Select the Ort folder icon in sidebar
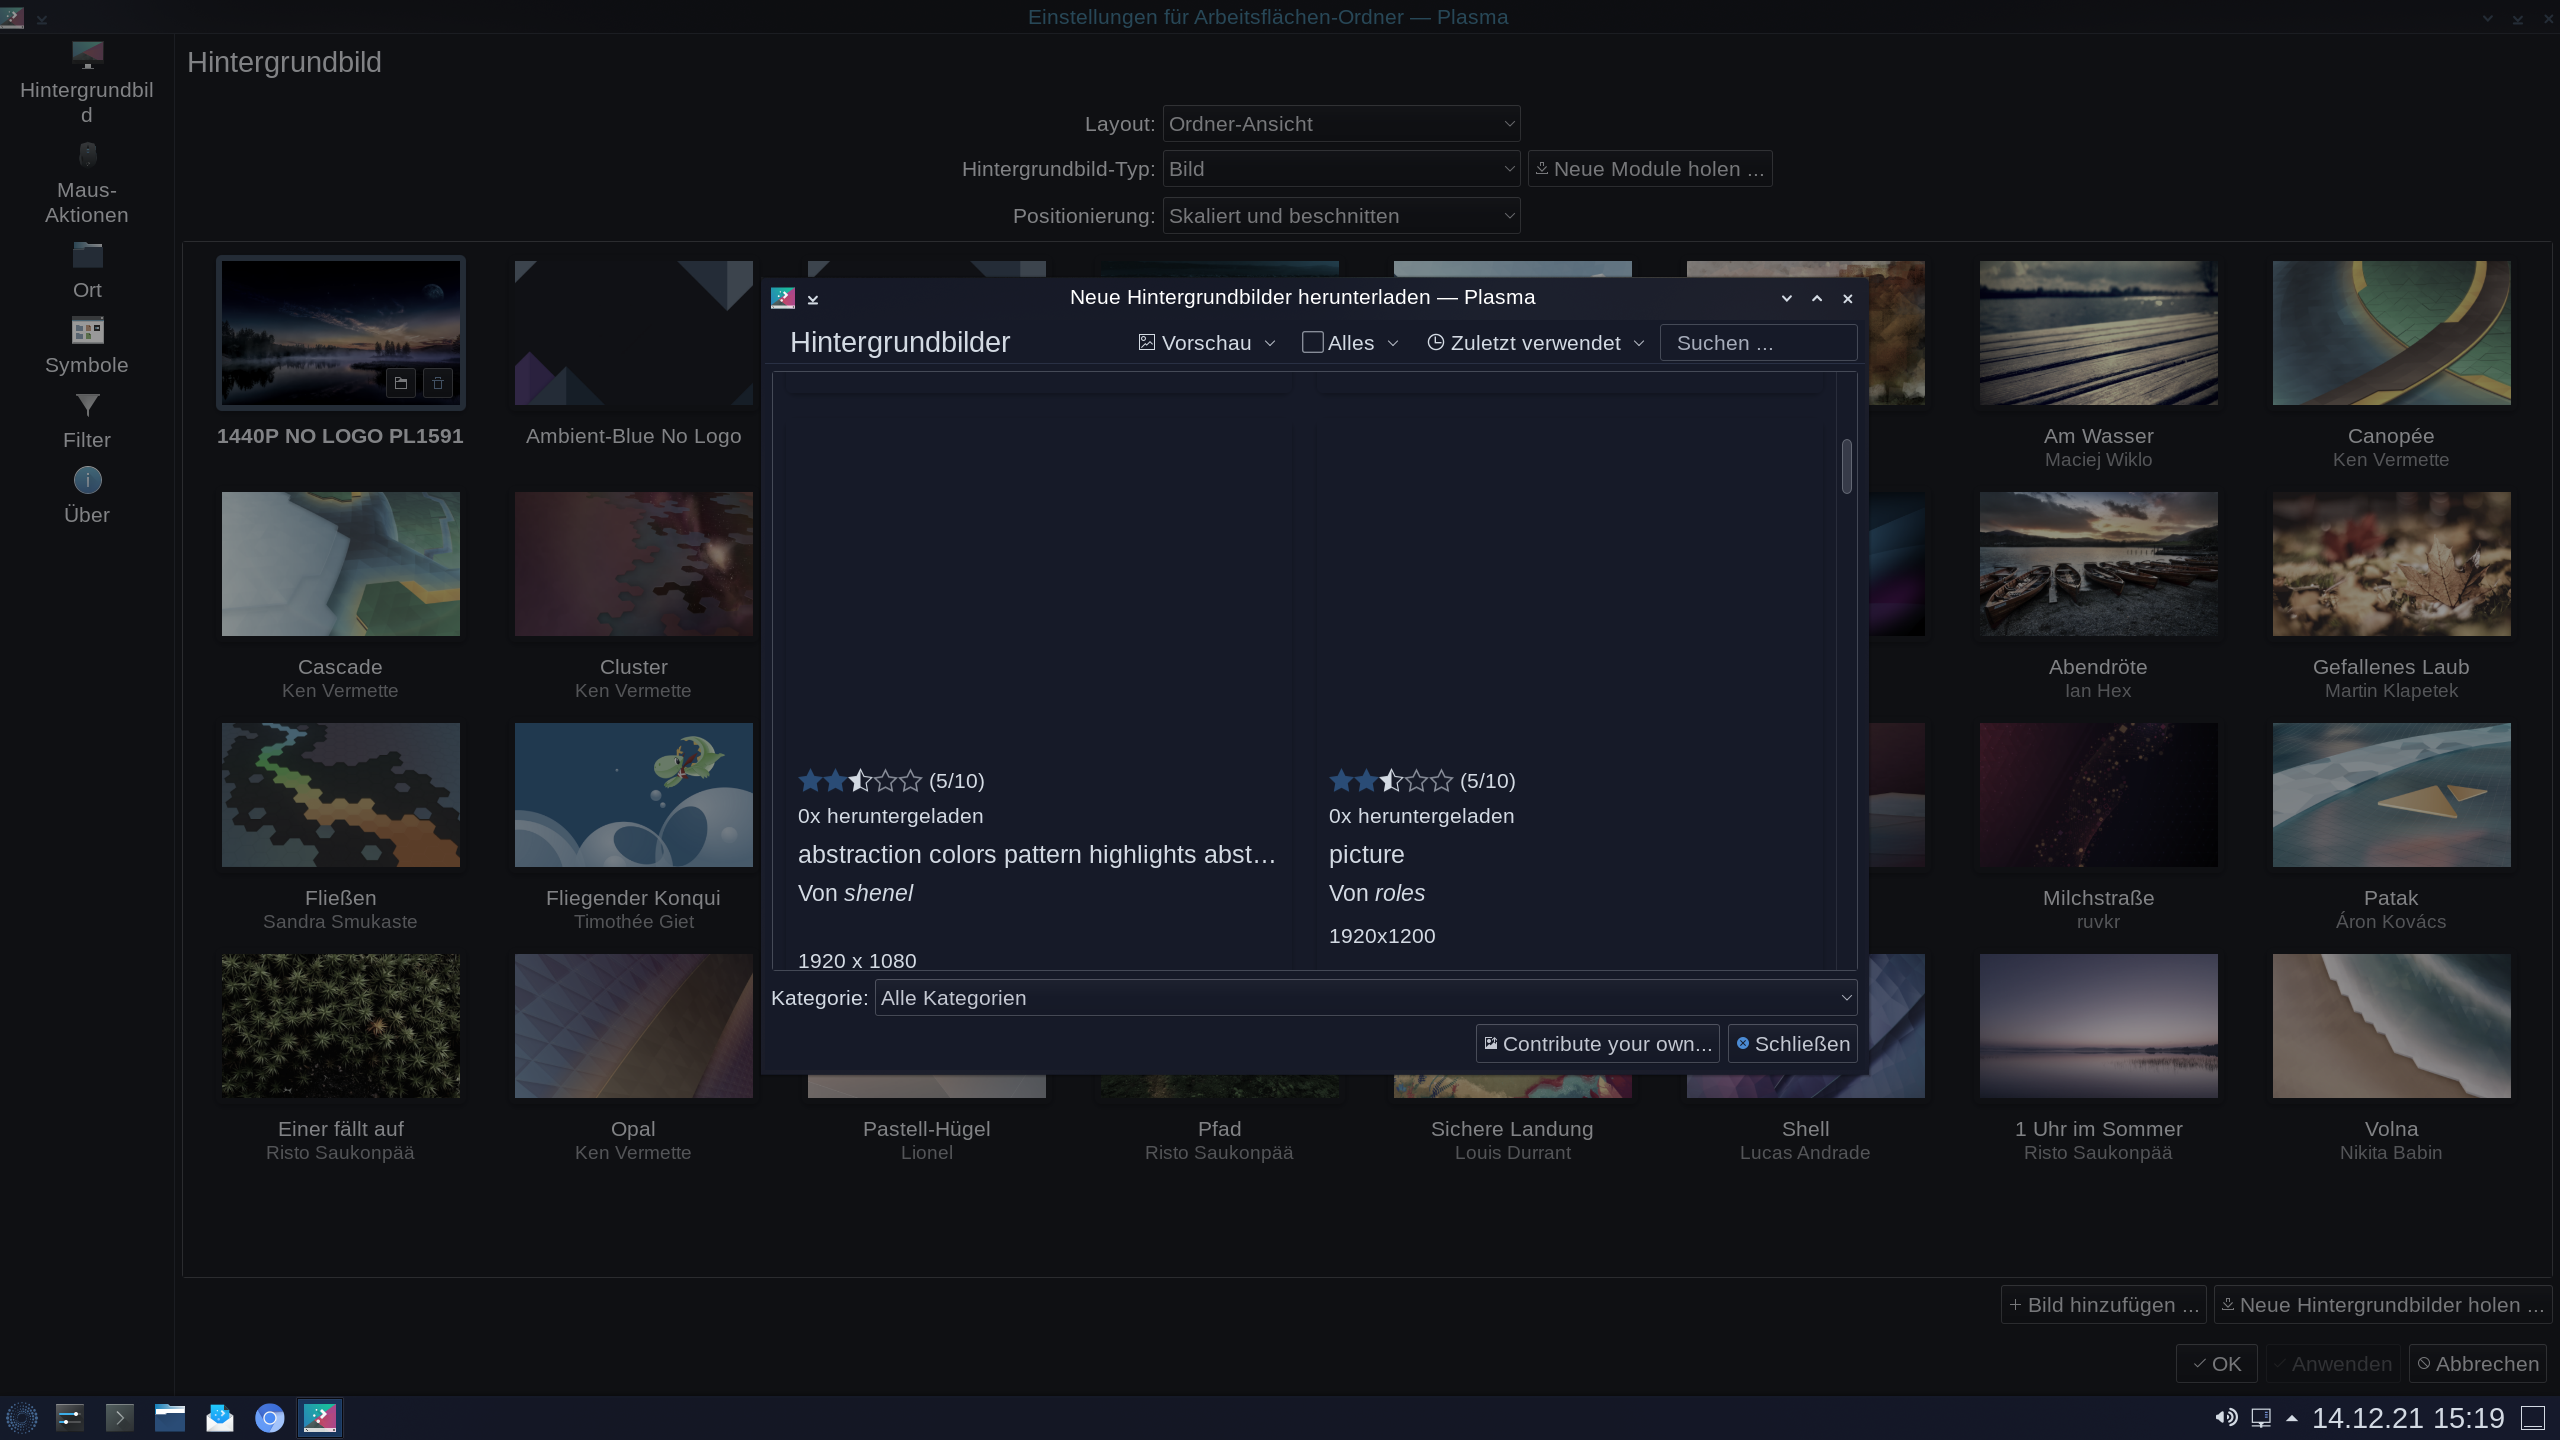Screen dimensions: 2560x1440 [87, 256]
